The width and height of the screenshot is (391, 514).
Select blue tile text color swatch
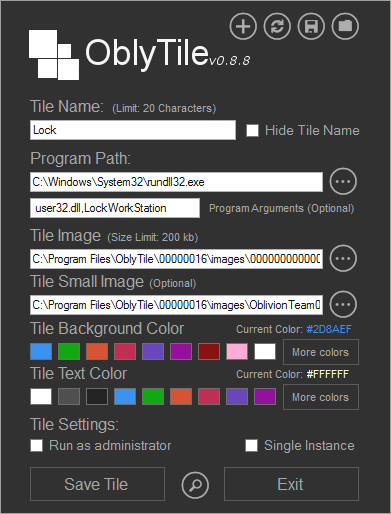(125, 397)
